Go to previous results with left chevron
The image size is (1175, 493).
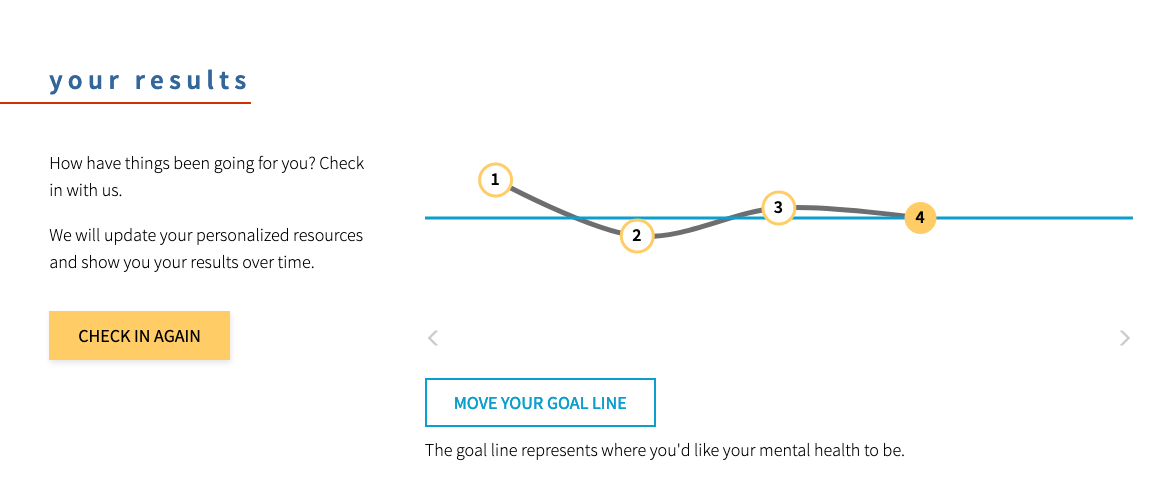point(432,338)
